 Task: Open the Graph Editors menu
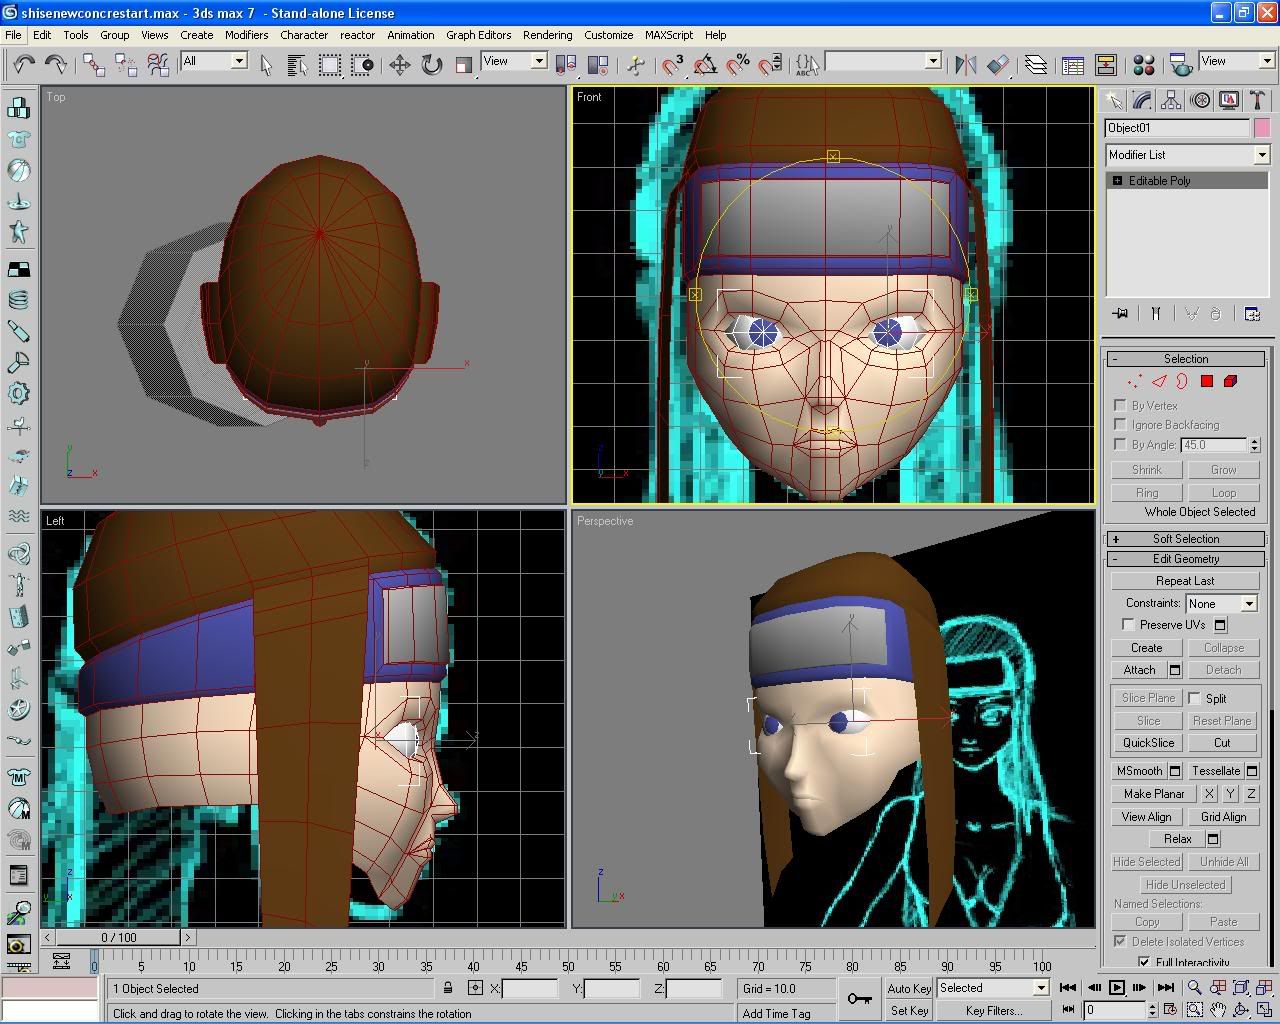pyautogui.click(x=478, y=34)
